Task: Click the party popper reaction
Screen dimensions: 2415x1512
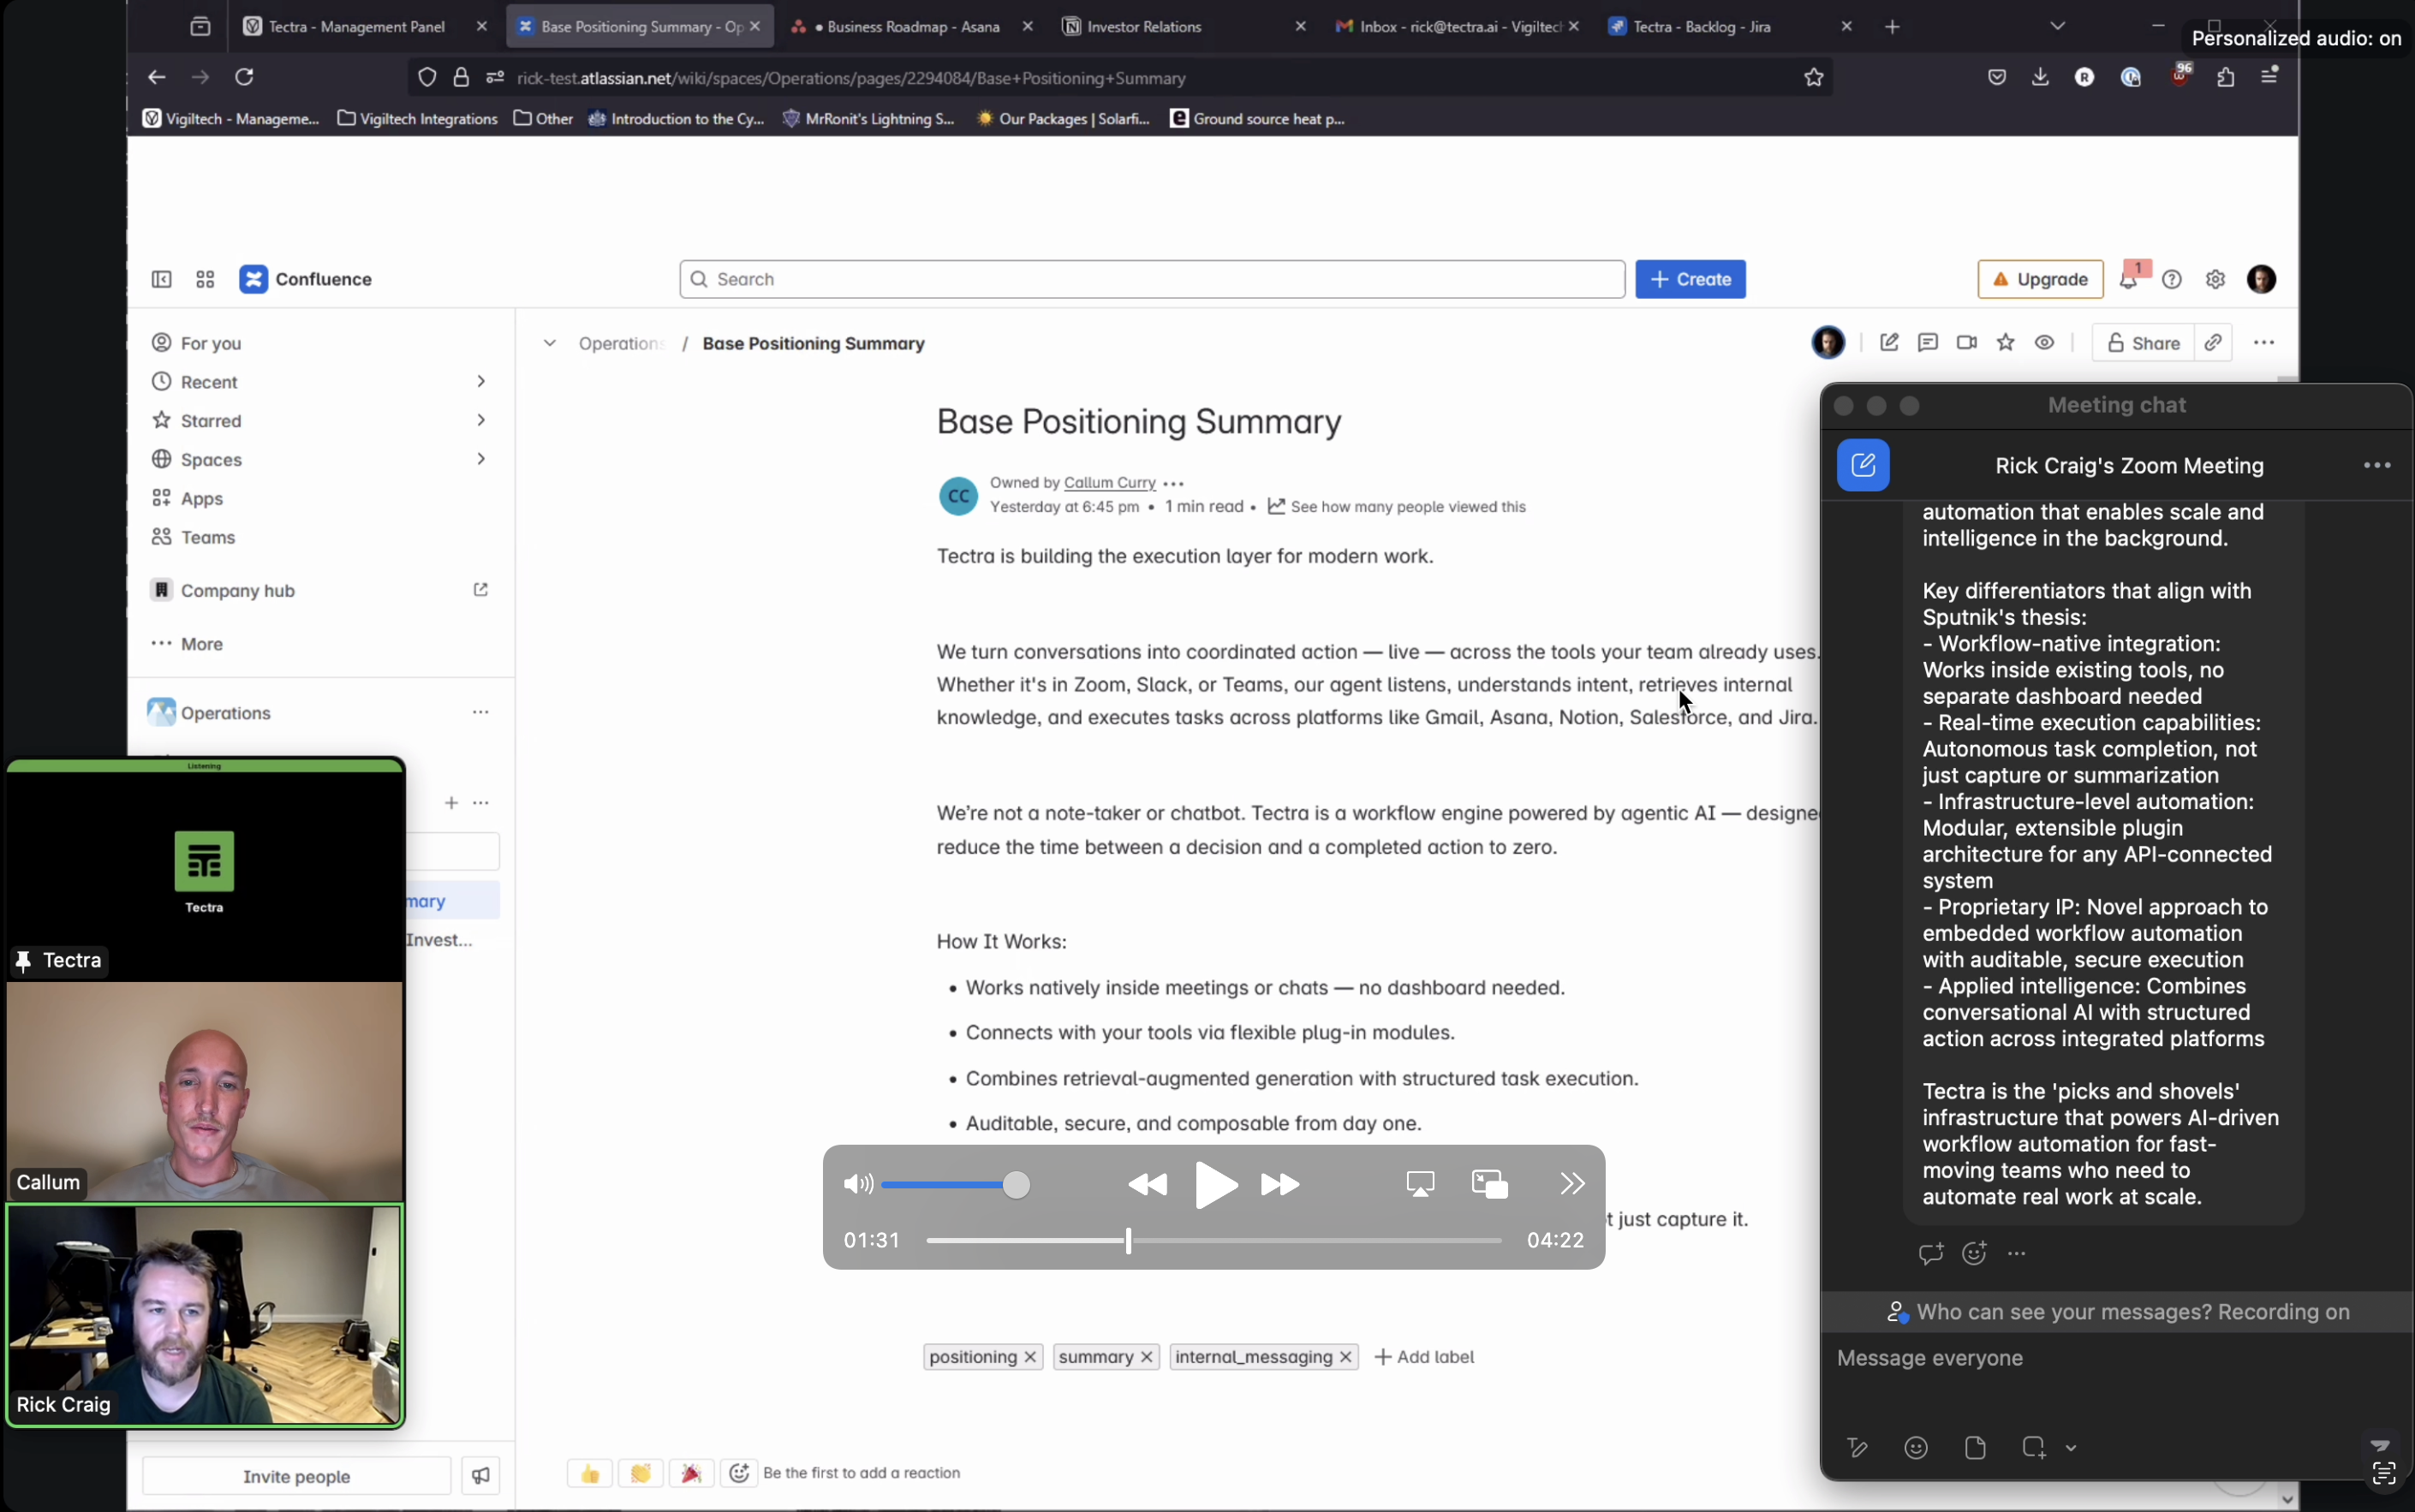Action: pos(691,1473)
